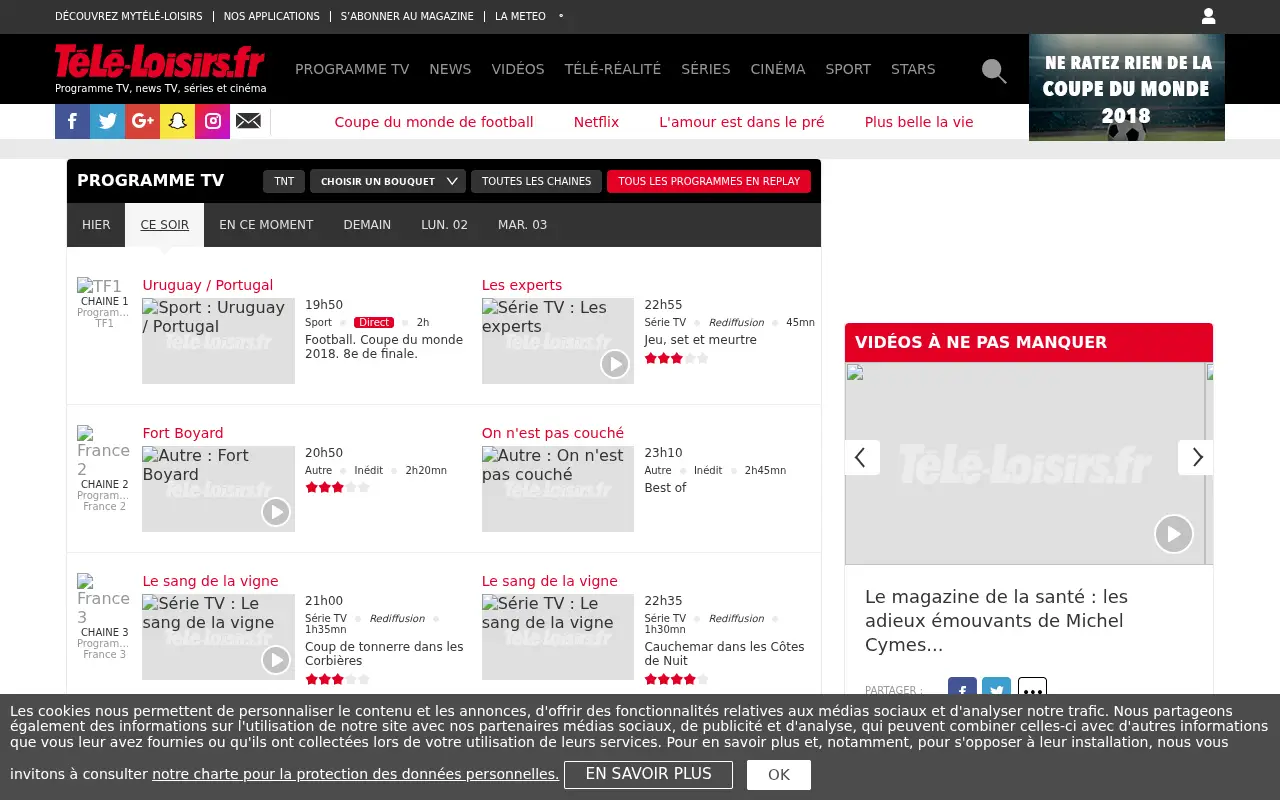Open France 3 channel logo
Image resolution: width=1280 pixels, height=800 pixels.
104,600
